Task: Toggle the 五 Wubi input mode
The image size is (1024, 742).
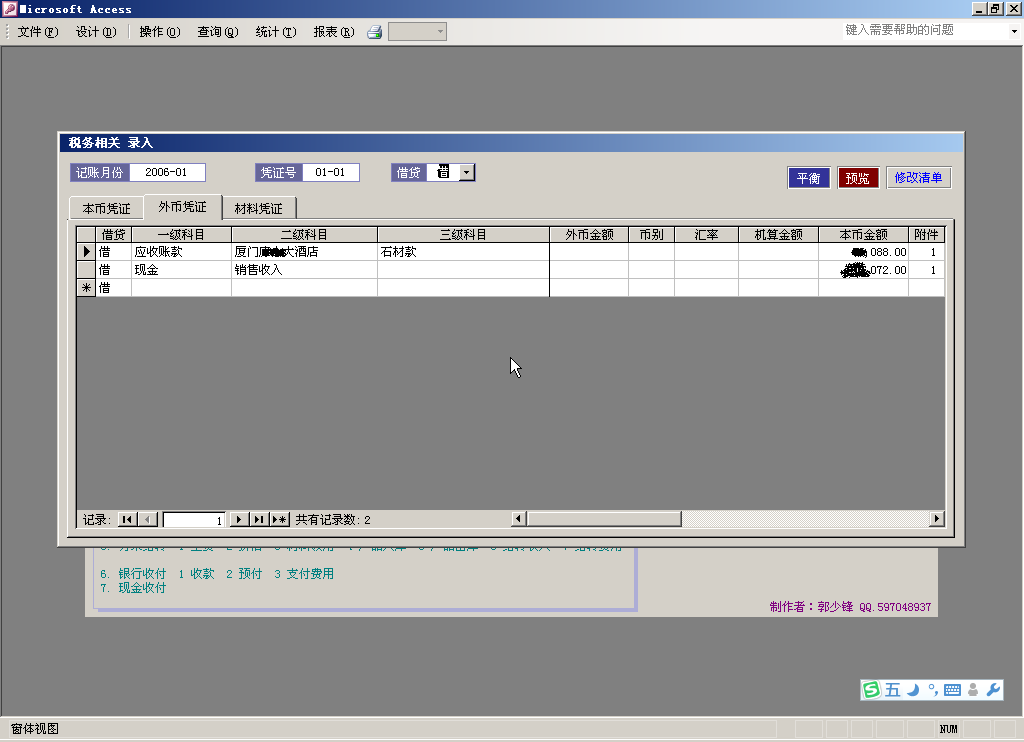Action: (893, 690)
